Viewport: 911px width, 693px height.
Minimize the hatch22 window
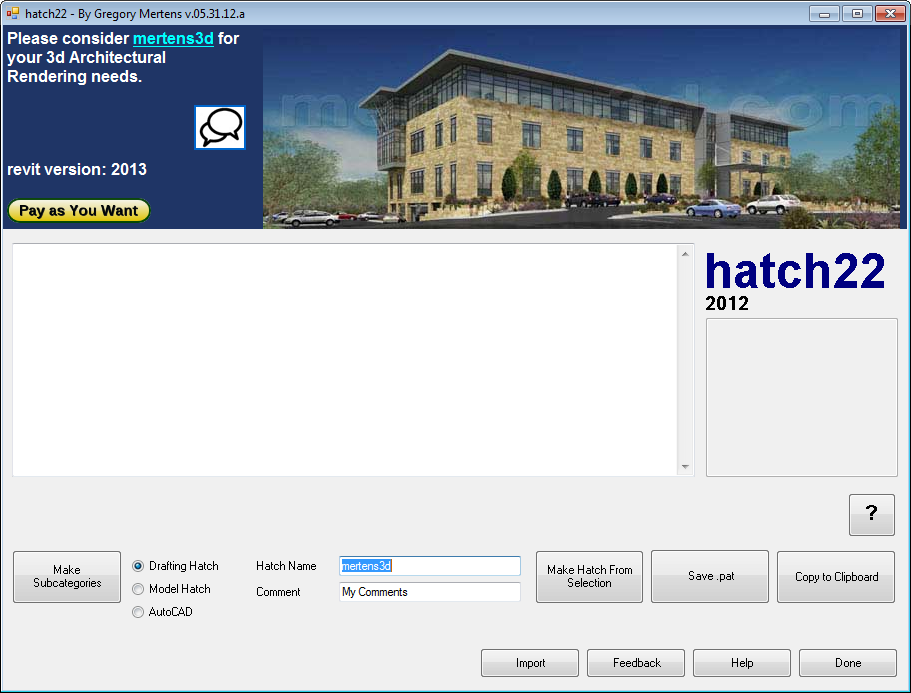point(824,13)
